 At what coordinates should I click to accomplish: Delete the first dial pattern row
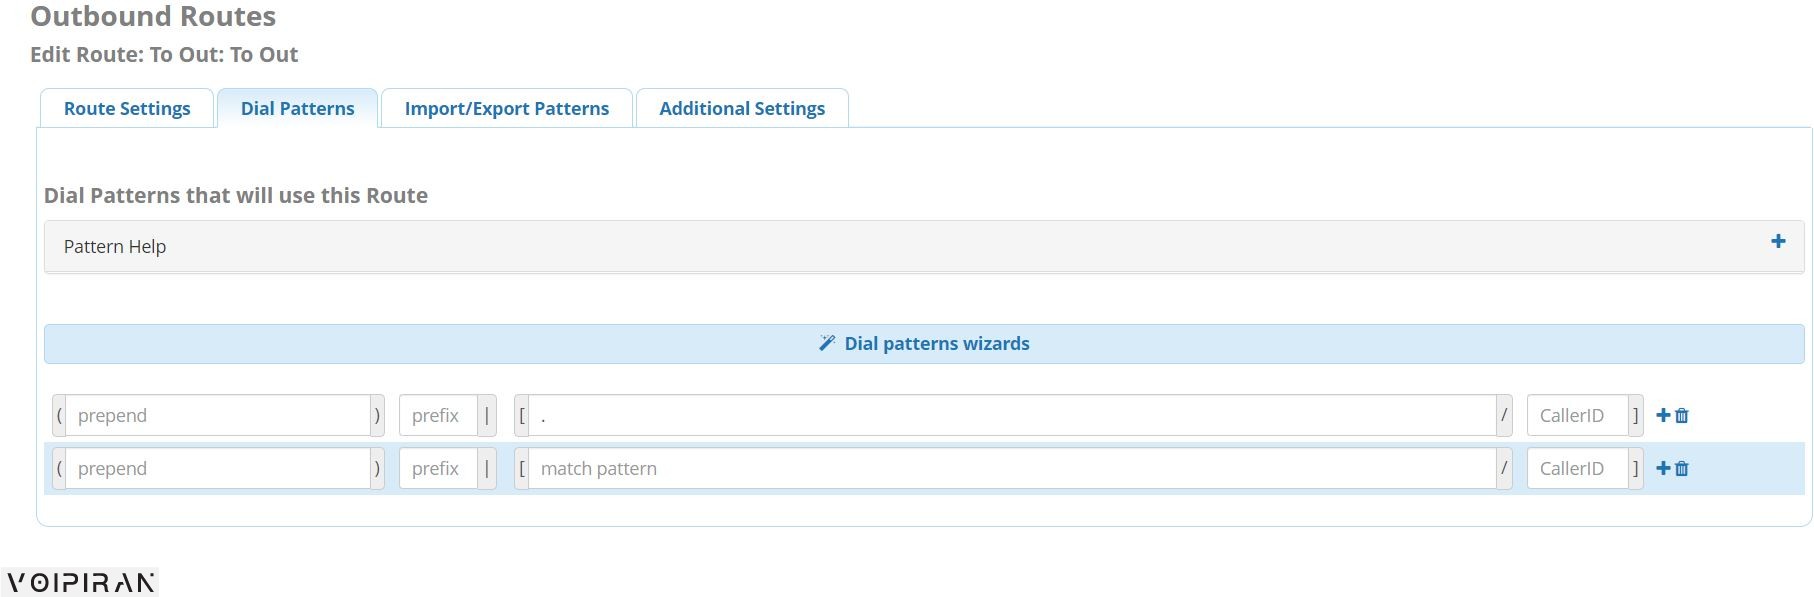point(1682,415)
